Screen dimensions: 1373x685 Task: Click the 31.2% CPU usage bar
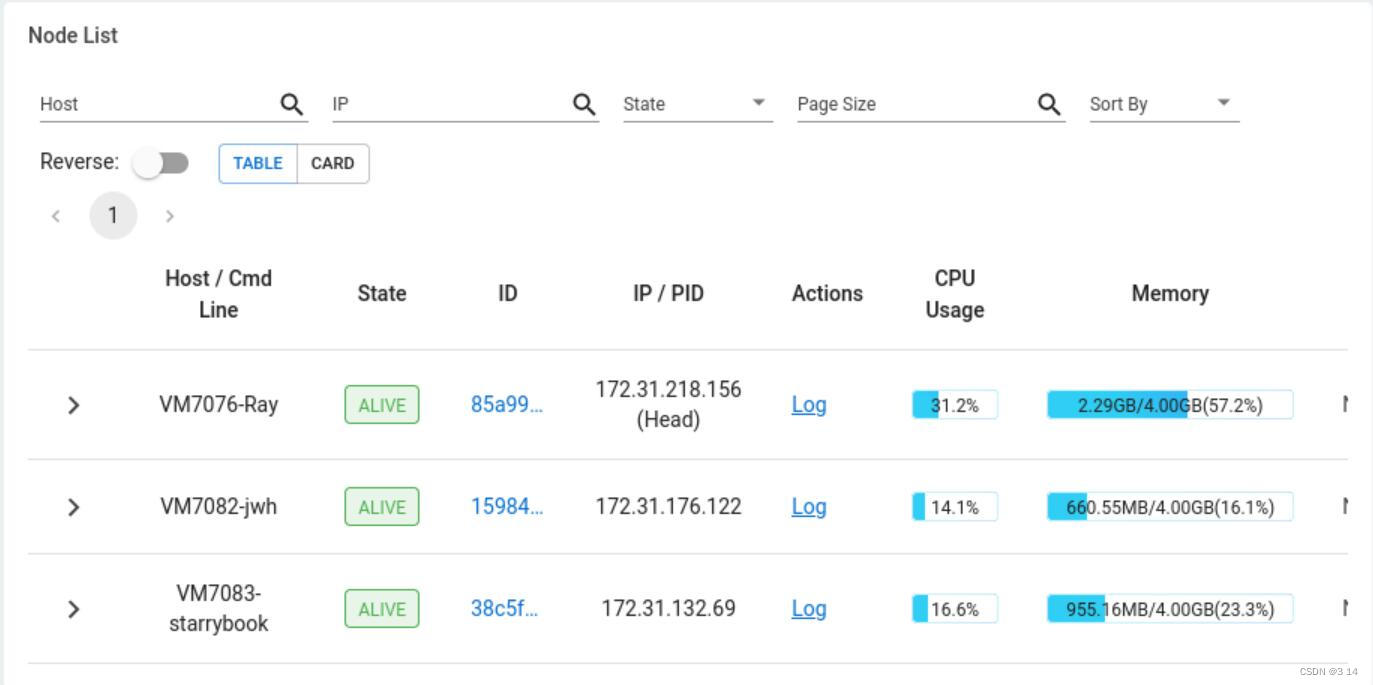[x=953, y=405]
